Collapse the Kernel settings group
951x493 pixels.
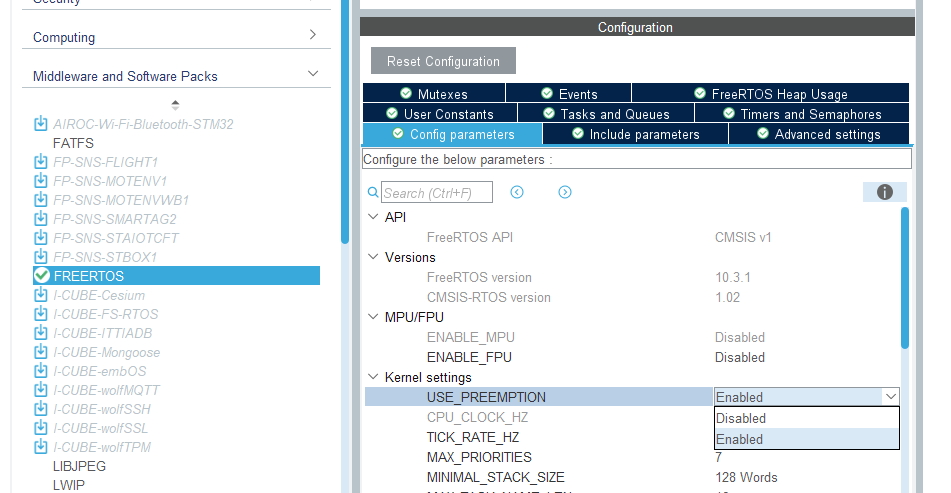click(x=373, y=377)
